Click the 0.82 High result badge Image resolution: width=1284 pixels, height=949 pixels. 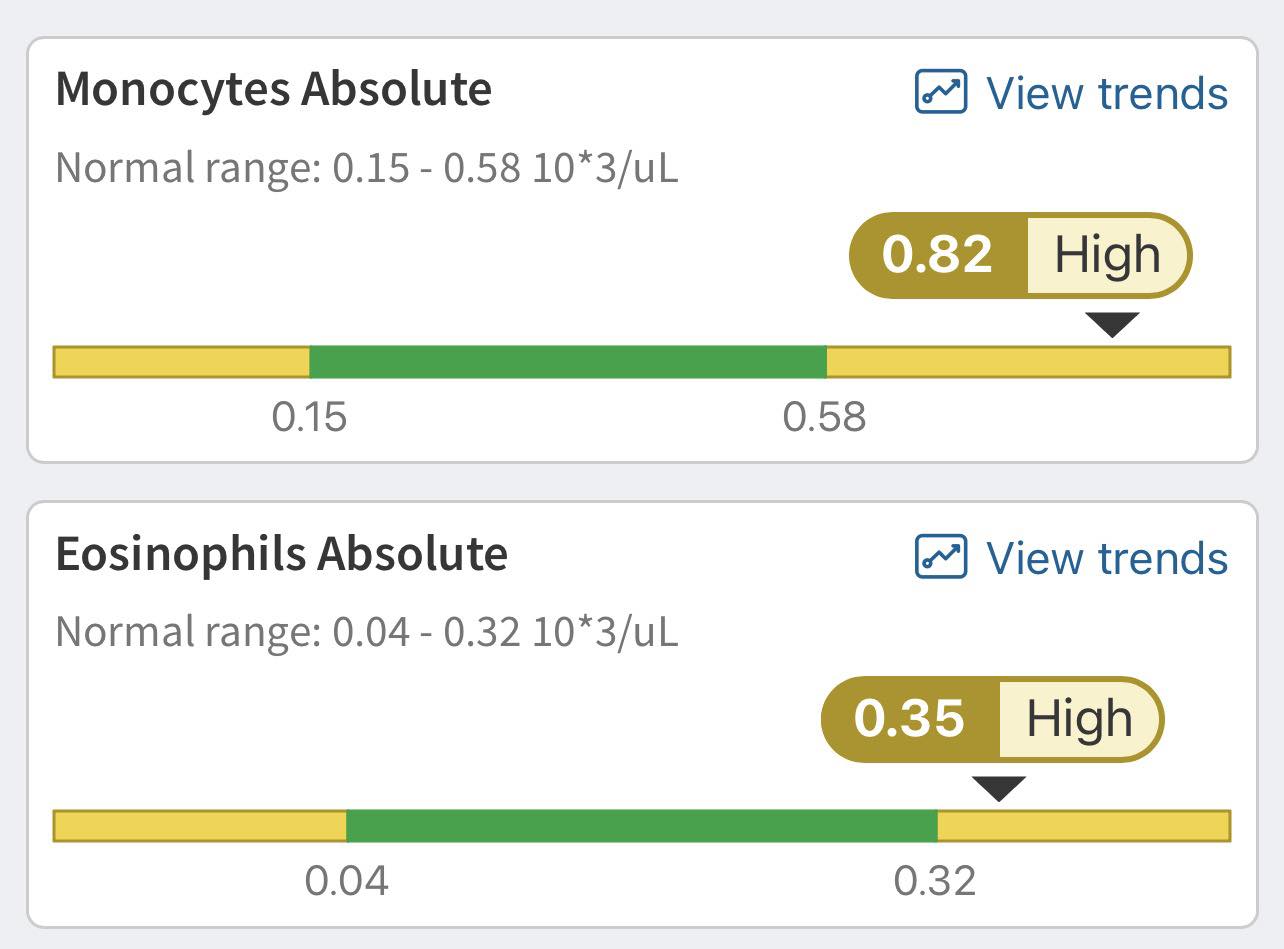1020,255
